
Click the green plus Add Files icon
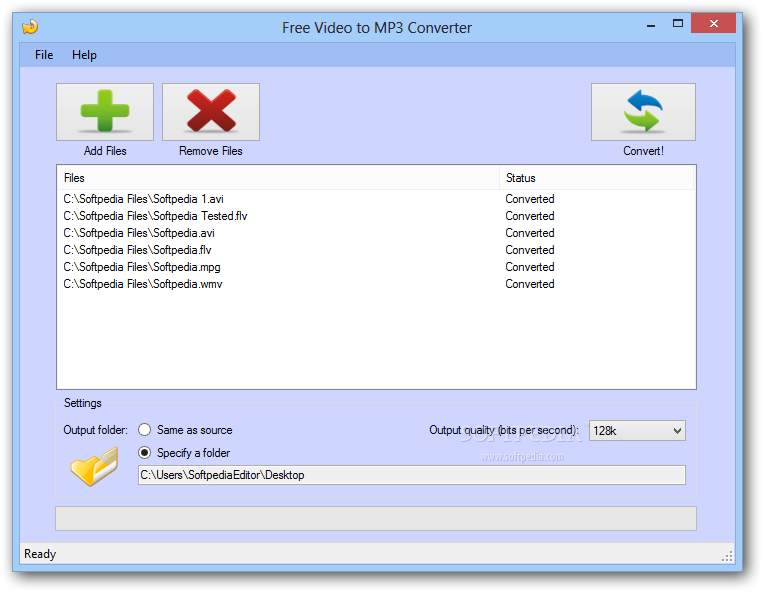click(x=105, y=112)
